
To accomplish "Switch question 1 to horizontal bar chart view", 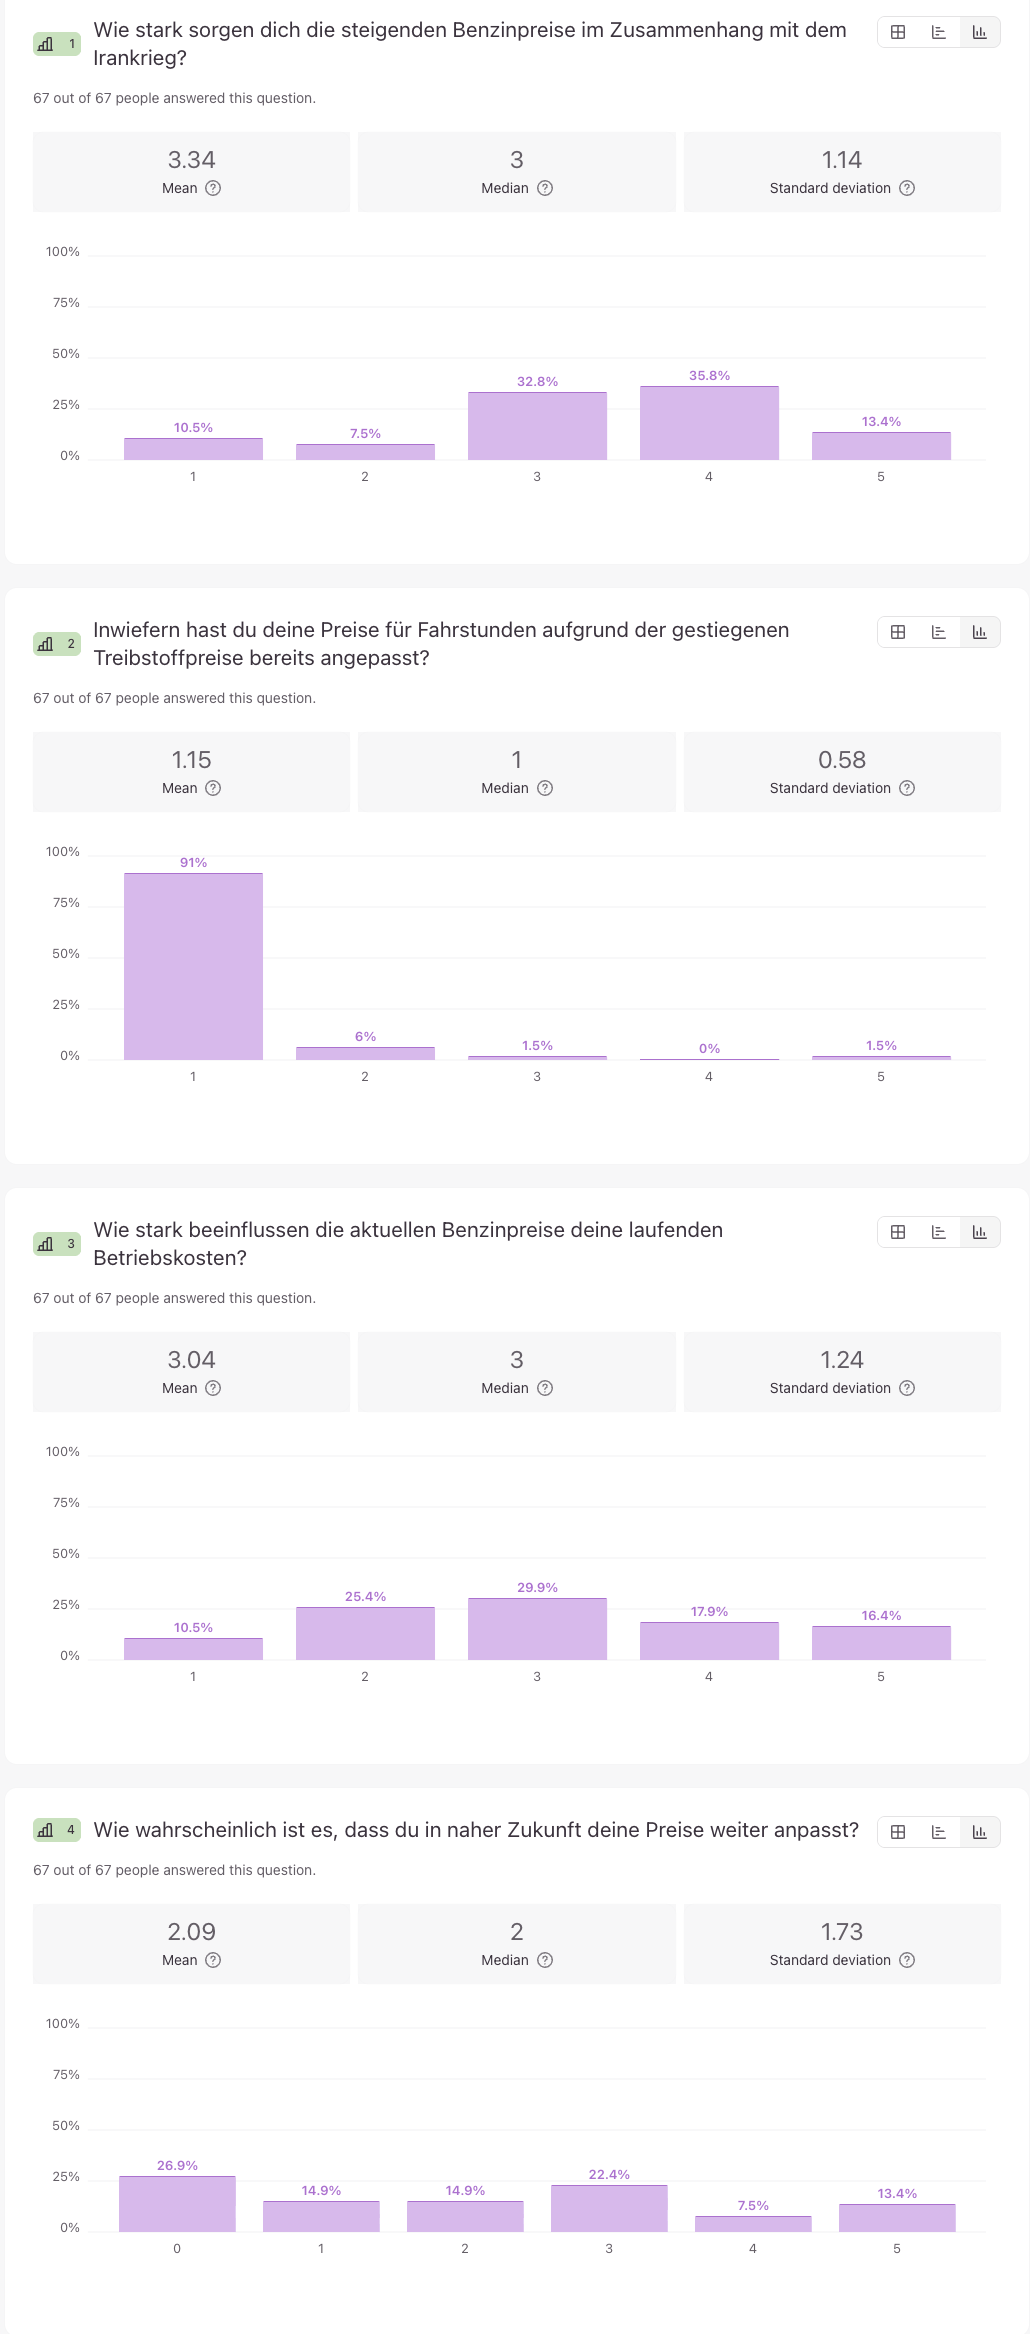I will point(938,32).
